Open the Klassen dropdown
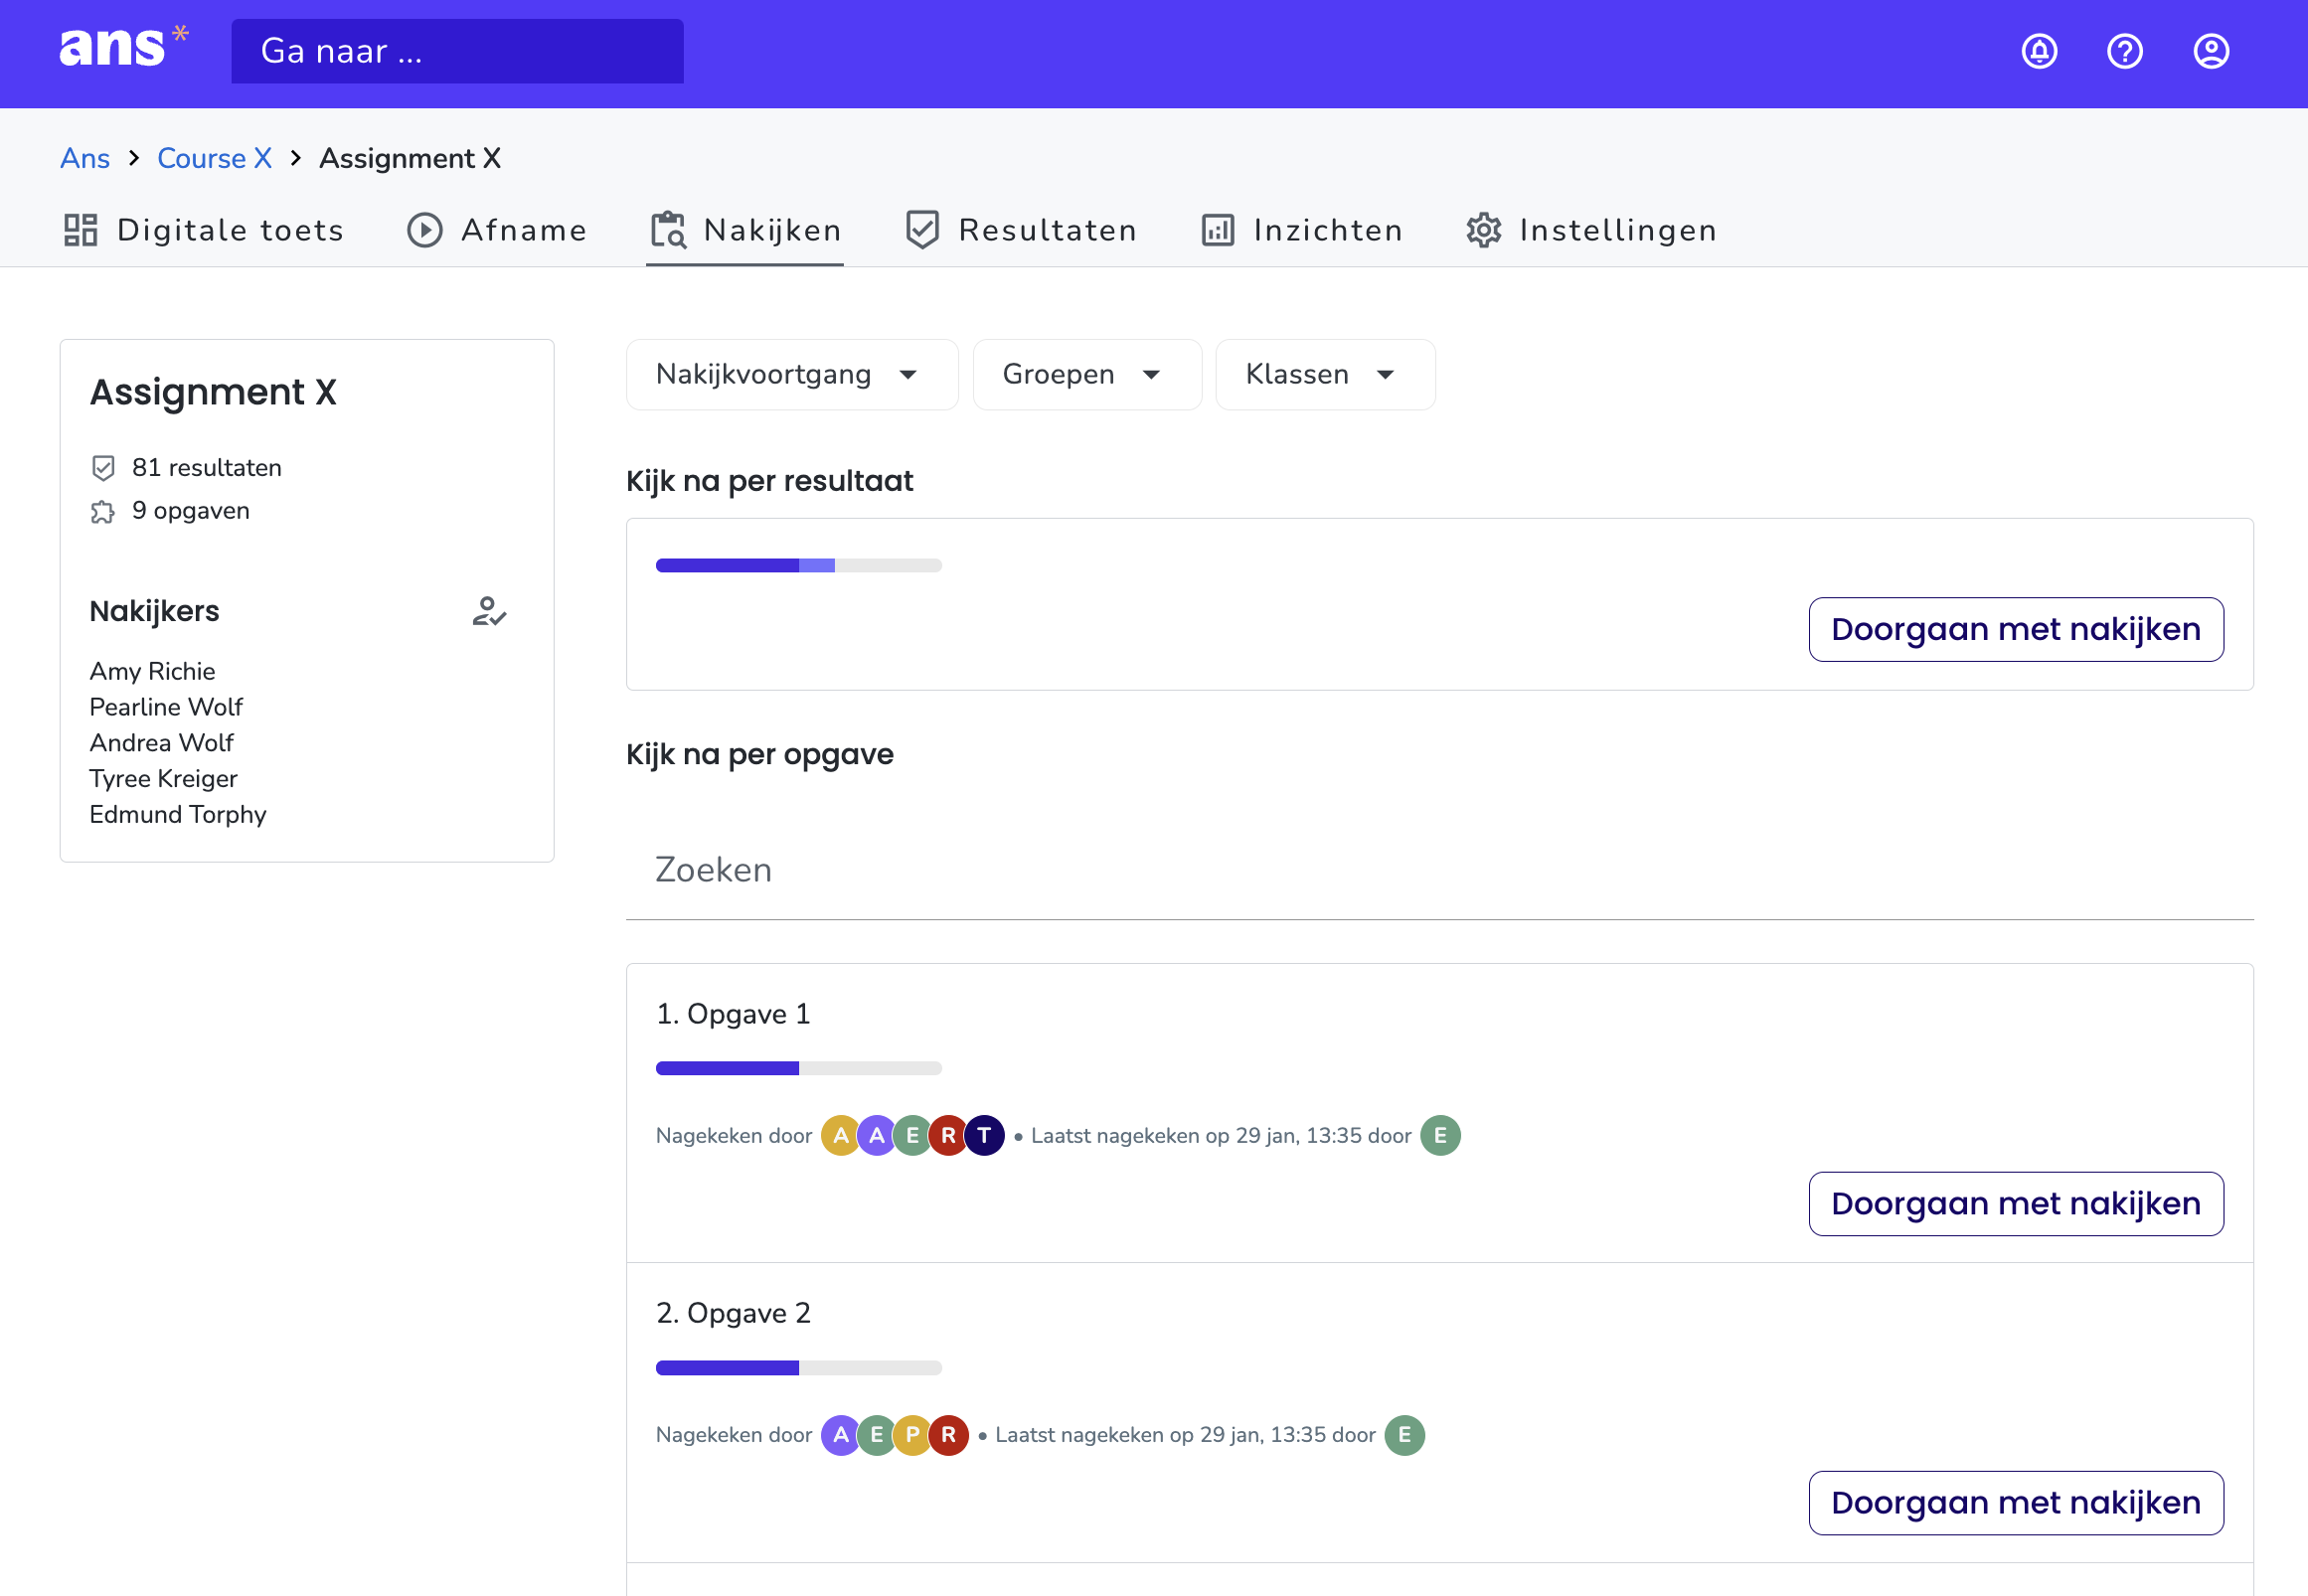Image resolution: width=2308 pixels, height=1596 pixels. click(1325, 374)
